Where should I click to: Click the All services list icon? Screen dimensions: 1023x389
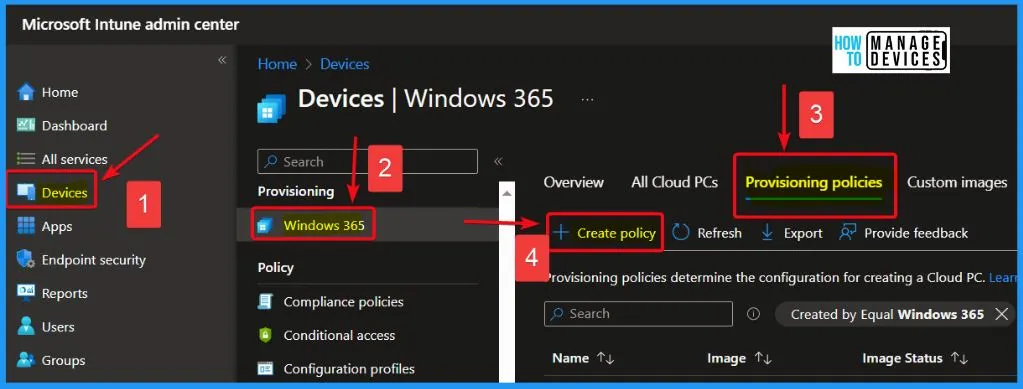click(25, 159)
